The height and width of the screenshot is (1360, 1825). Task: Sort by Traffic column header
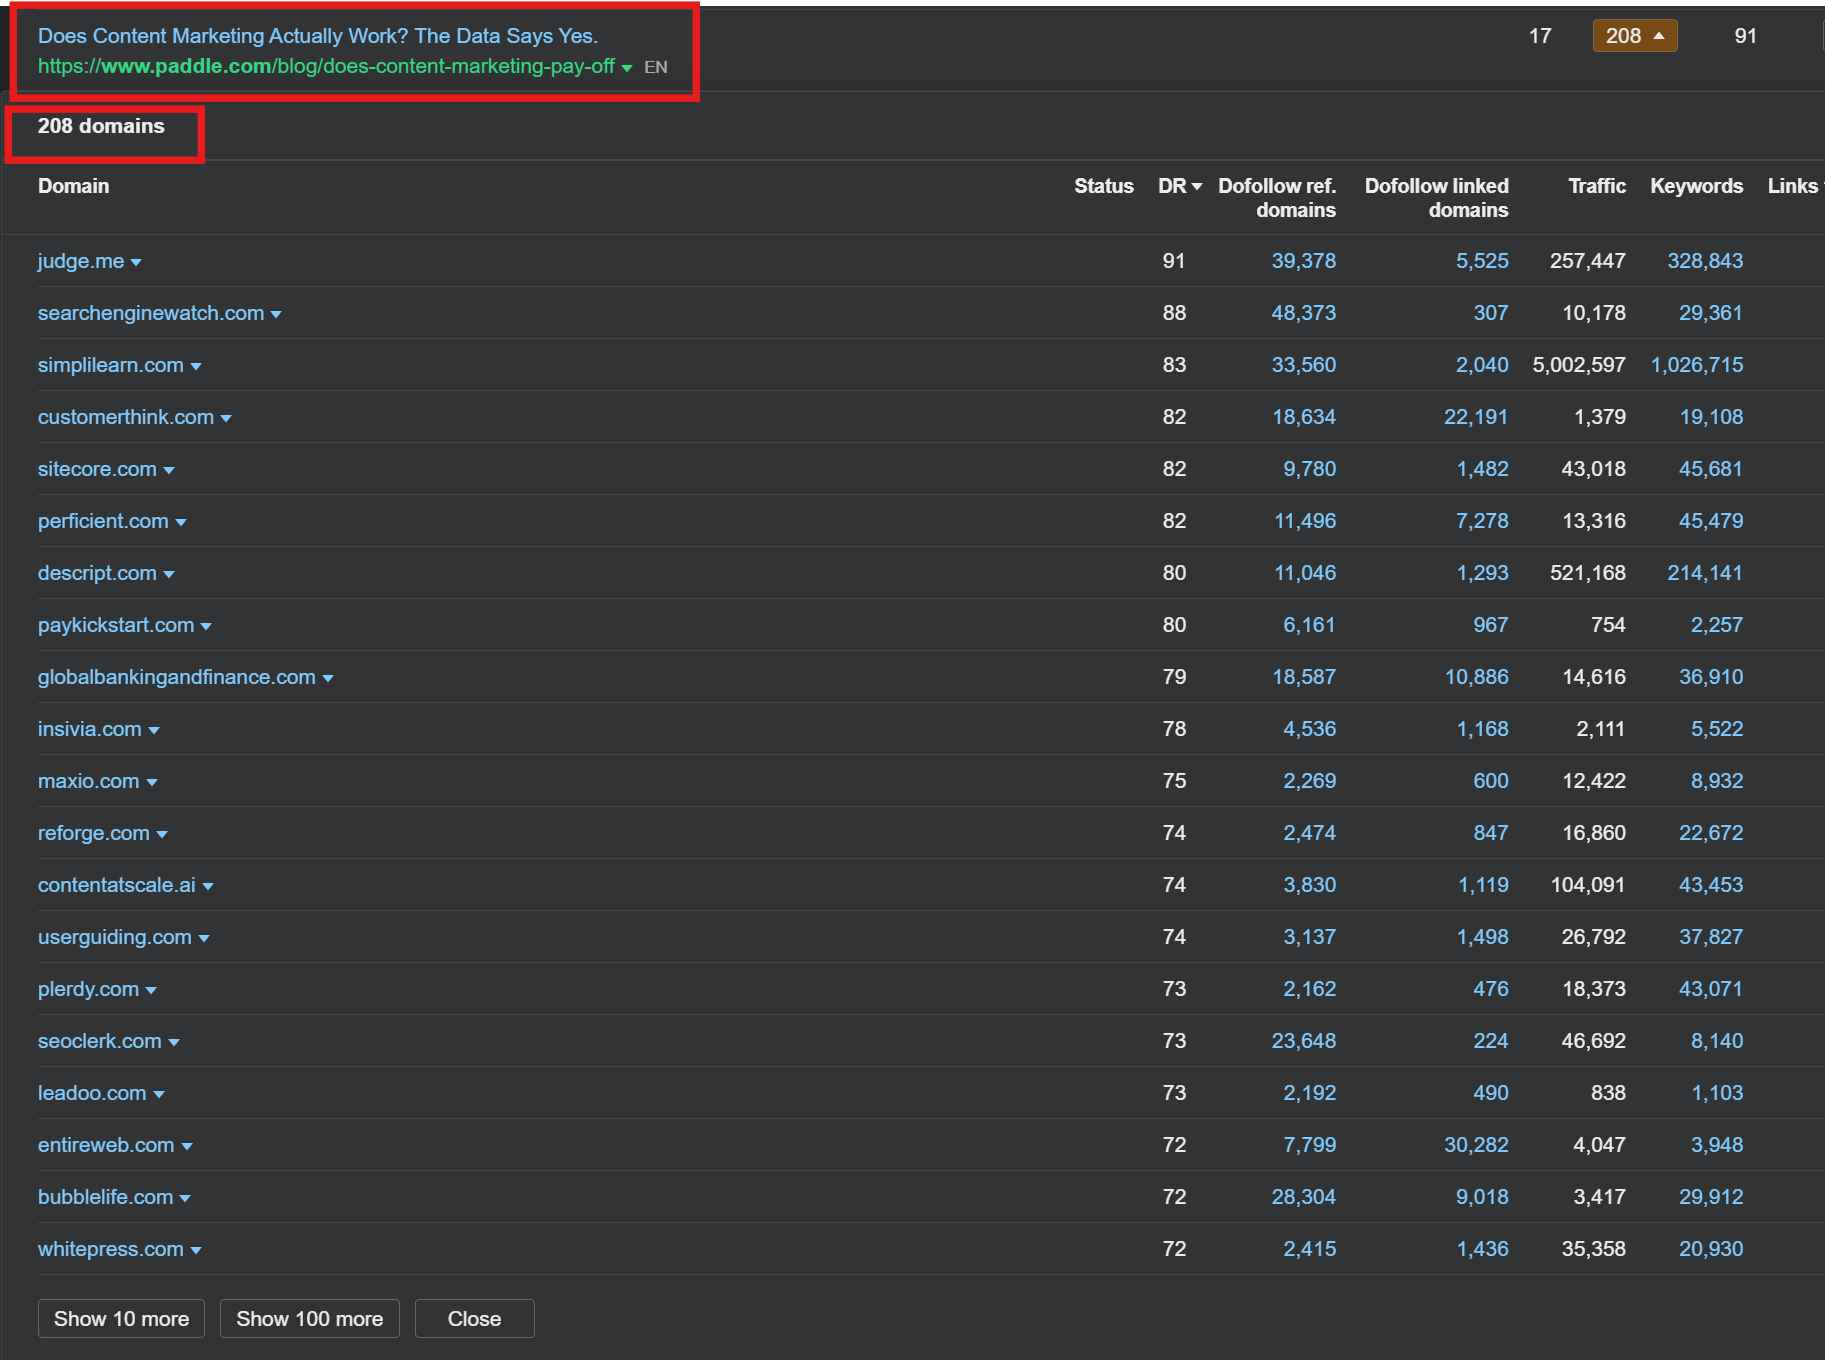(1597, 186)
